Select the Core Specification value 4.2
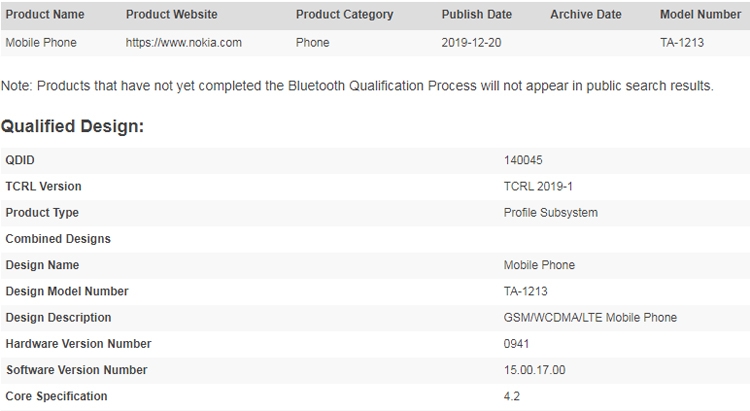Screen dimensions: 750x411 (x=511, y=396)
